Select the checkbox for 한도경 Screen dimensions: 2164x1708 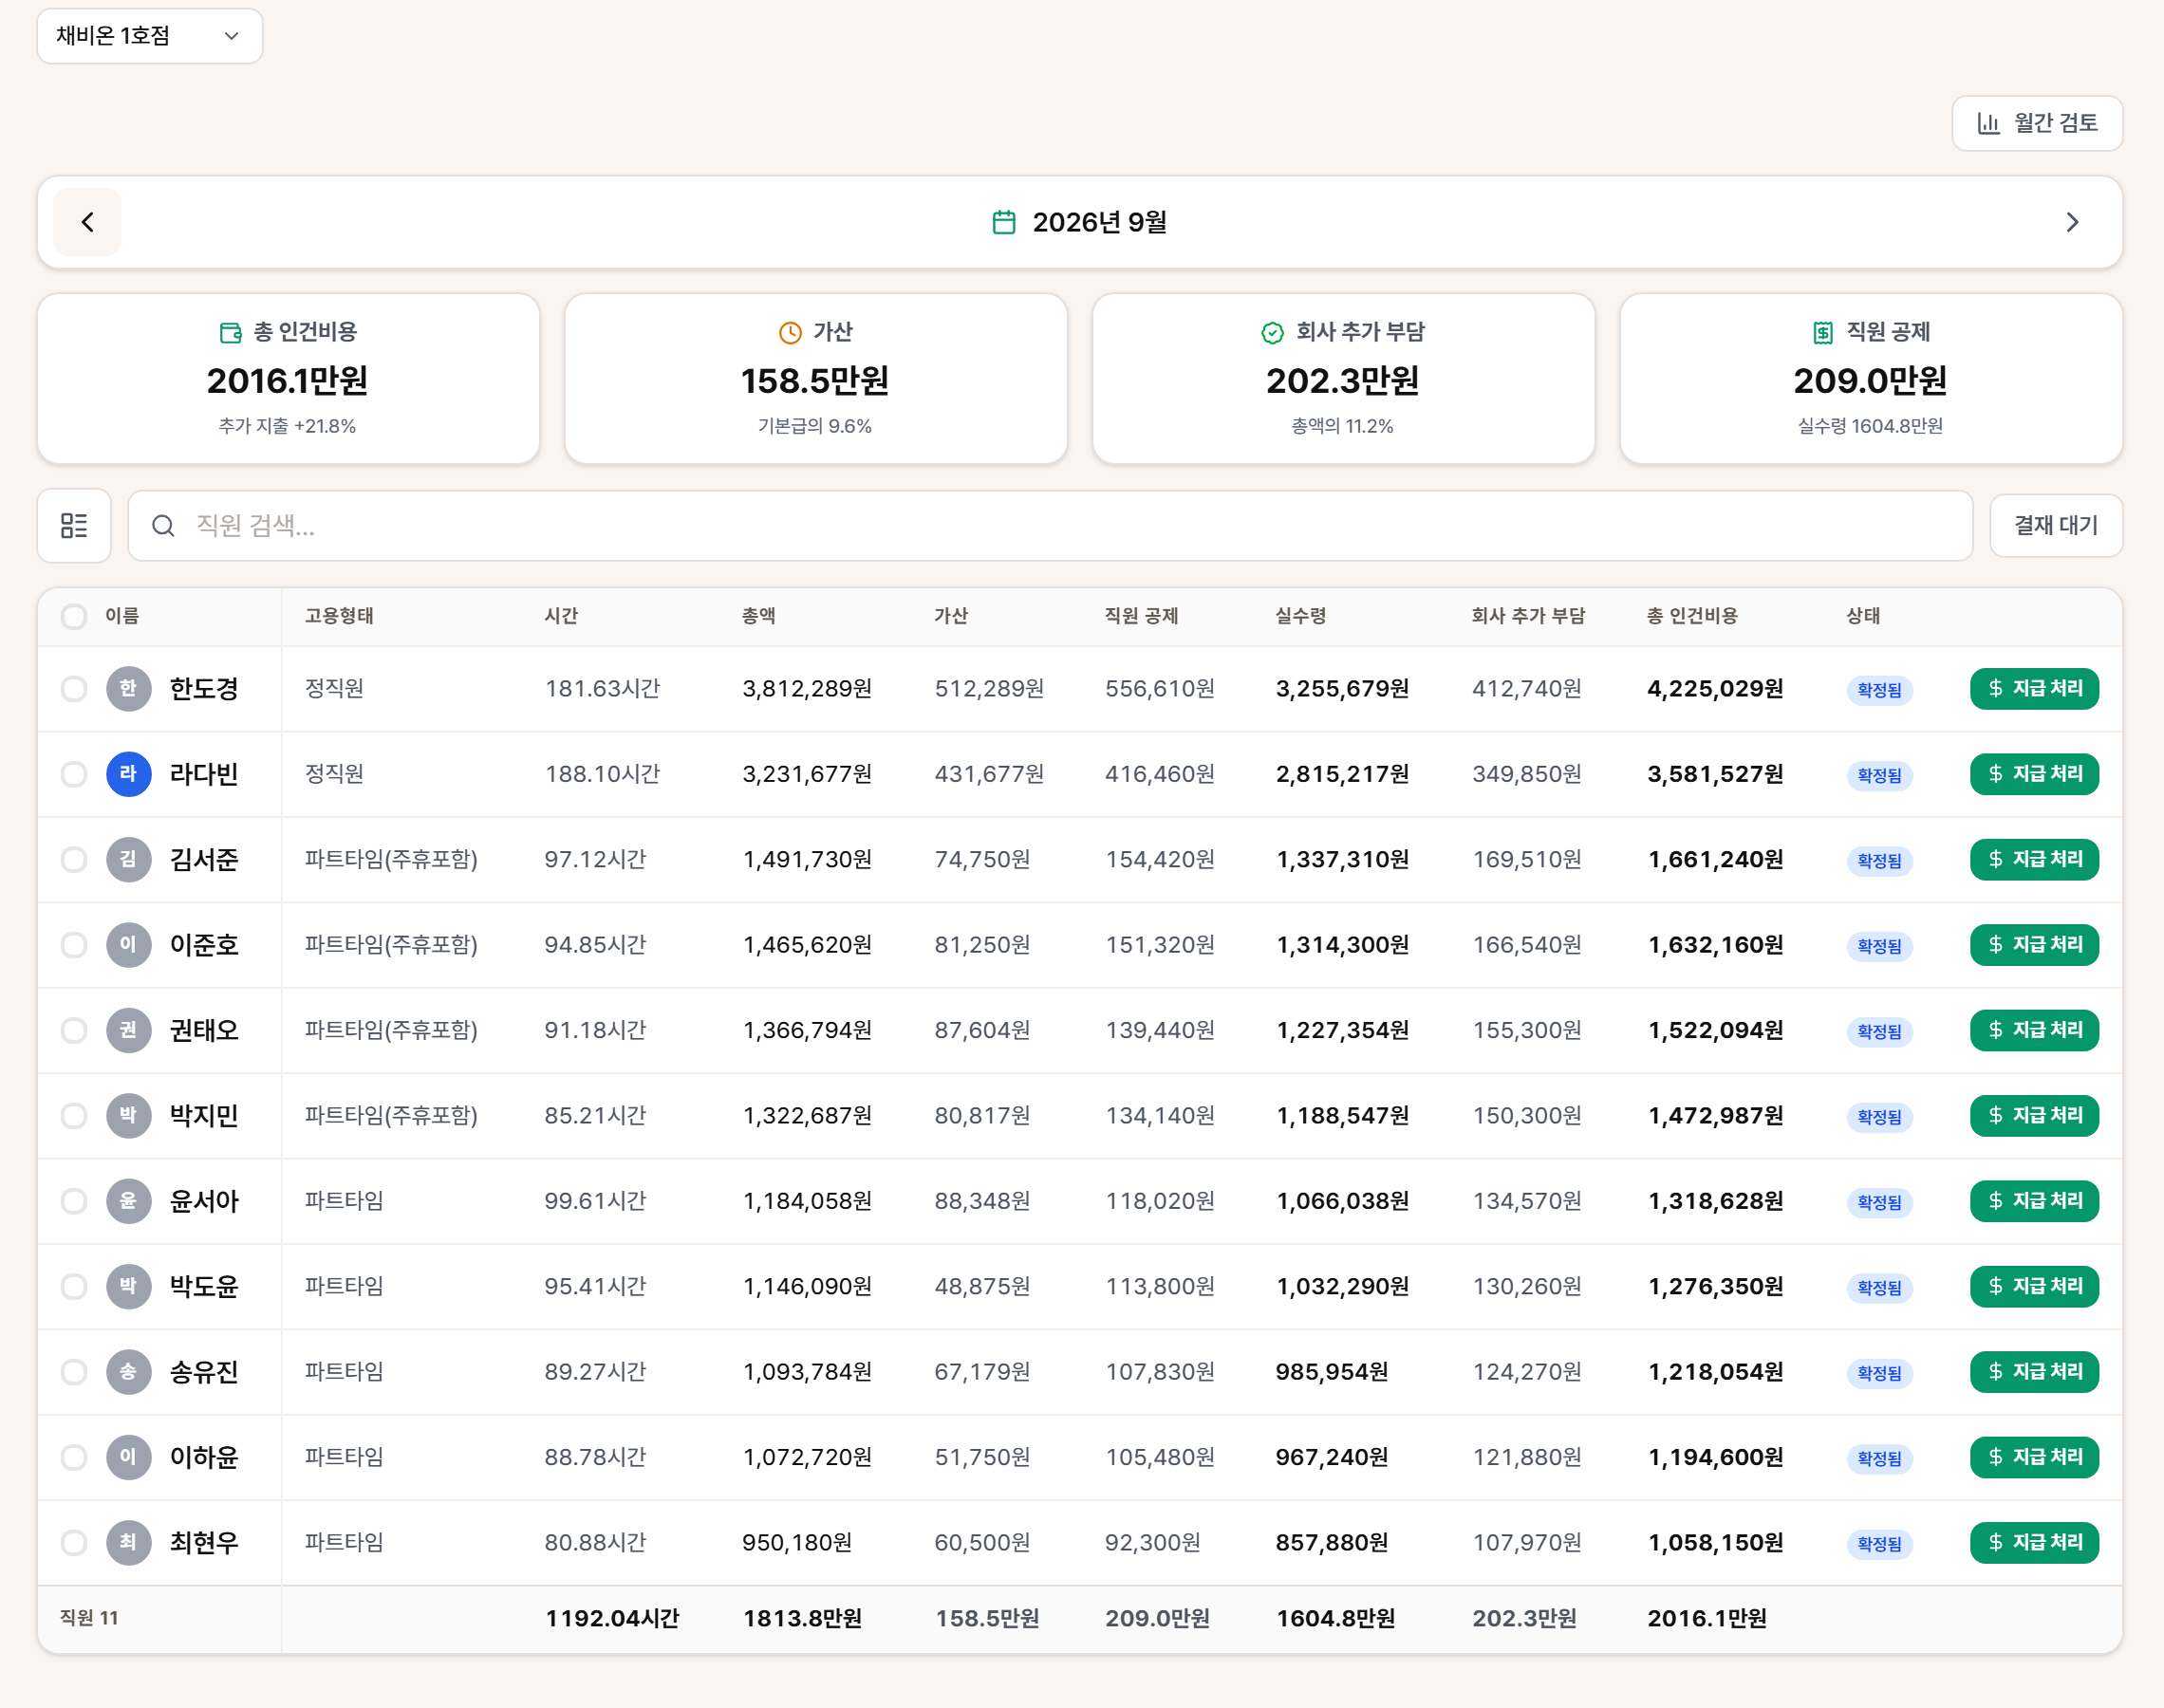pyautogui.click(x=74, y=689)
